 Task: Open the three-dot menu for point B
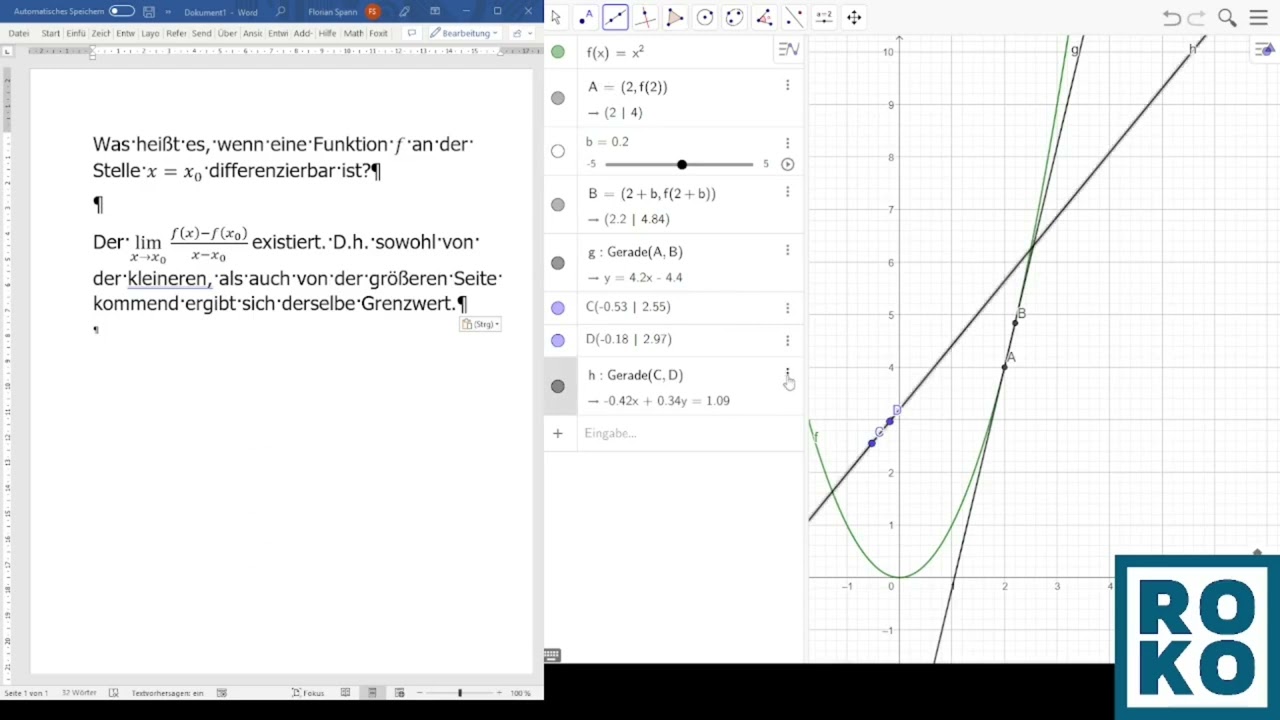(787, 192)
